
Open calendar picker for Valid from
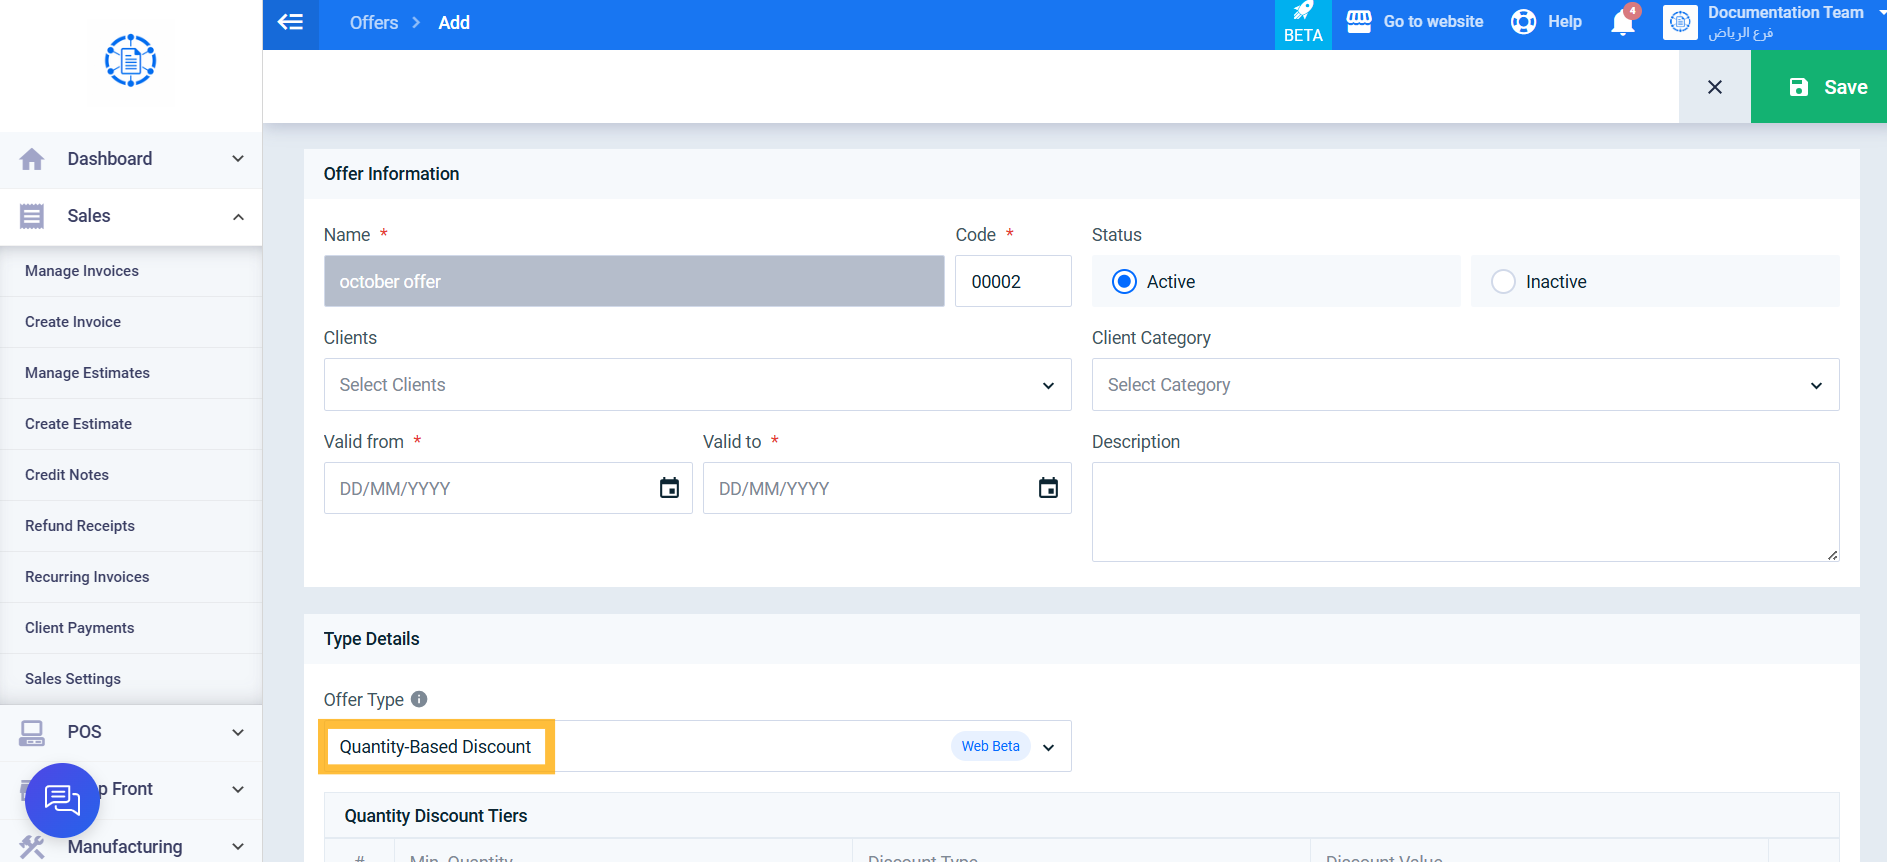pyautogui.click(x=669, y=488)
